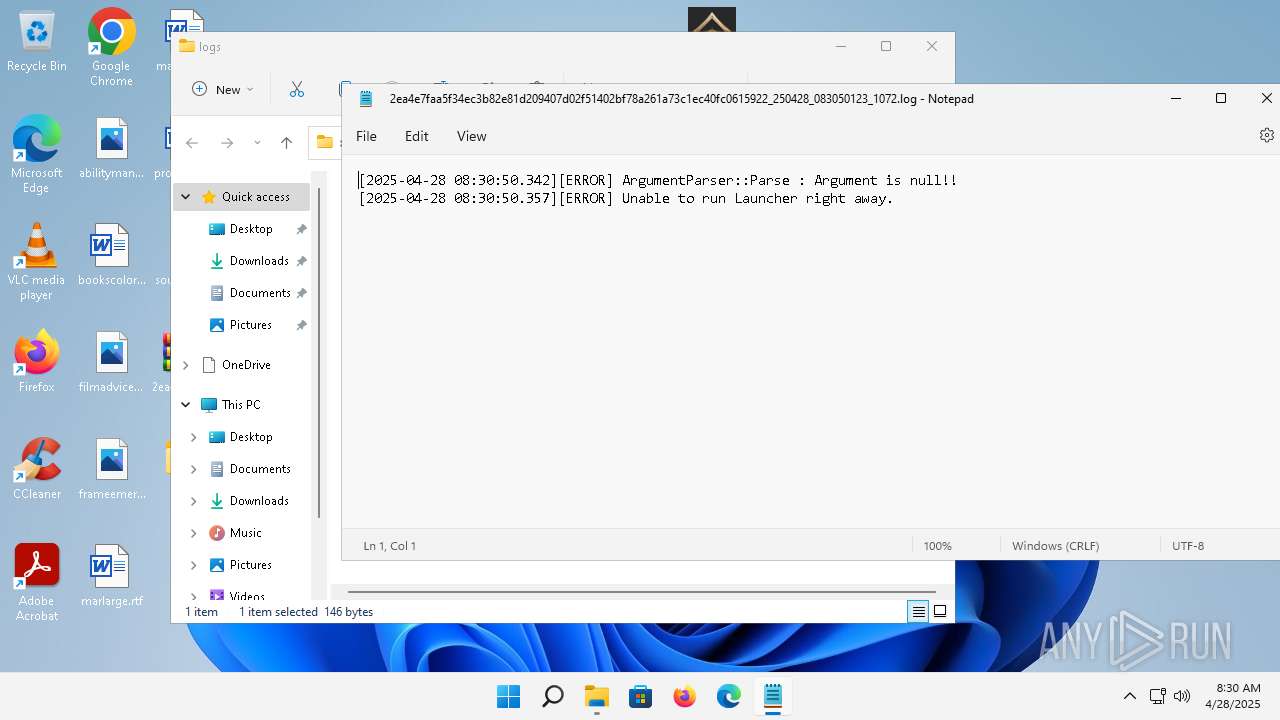Open Firefox desktop icon

click(36, 362)
